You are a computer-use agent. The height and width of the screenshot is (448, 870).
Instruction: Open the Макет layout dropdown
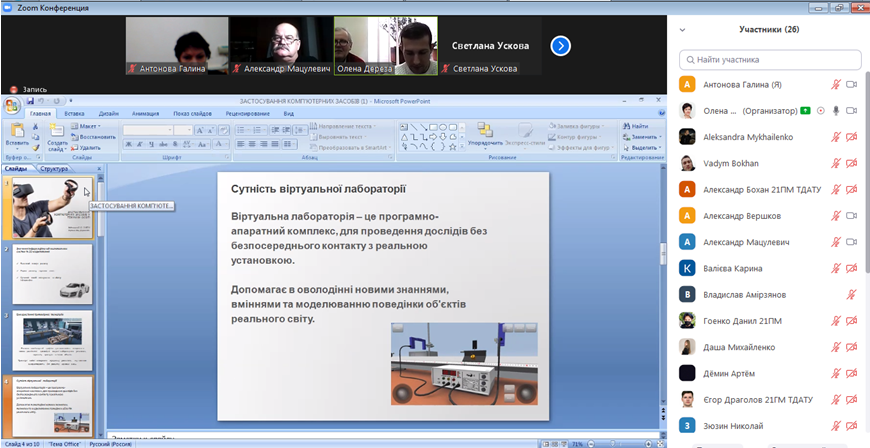click(x=90, y=127)
